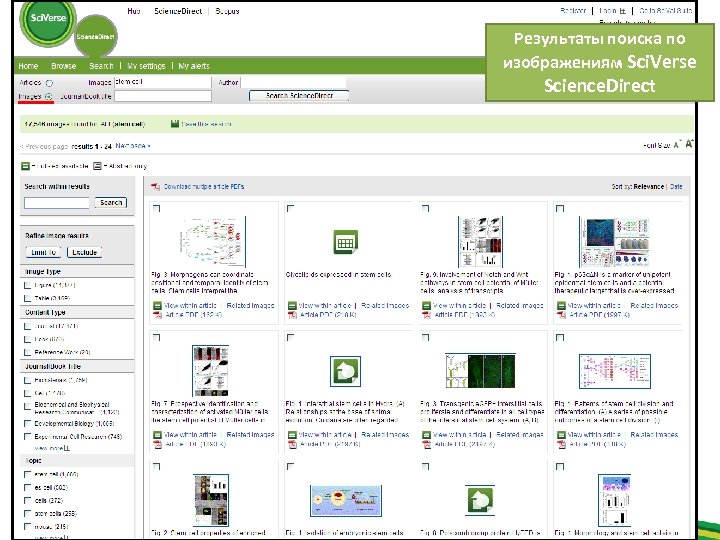Click into the Images search field

[x=163, y=82]
